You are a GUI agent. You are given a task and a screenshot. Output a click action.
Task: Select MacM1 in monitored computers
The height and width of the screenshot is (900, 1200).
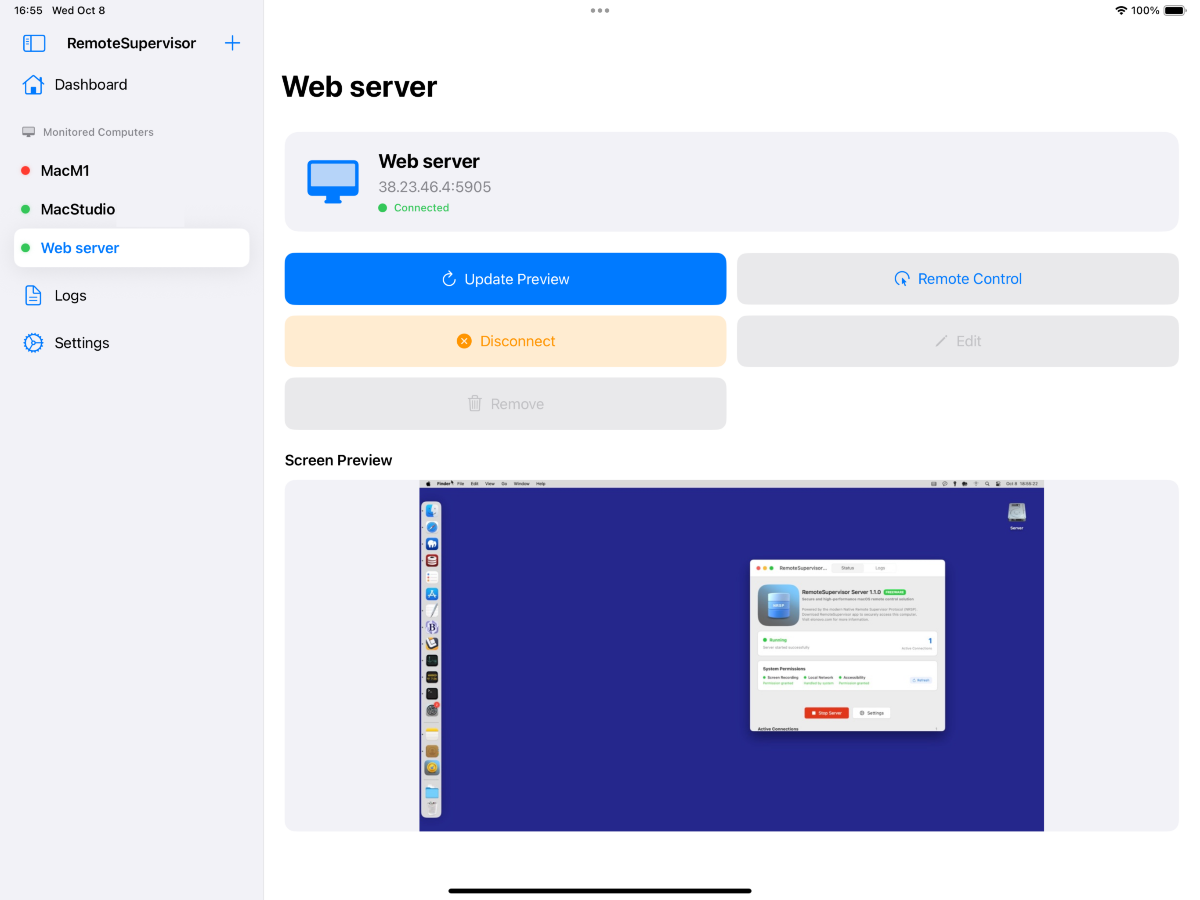pos(65,171)
